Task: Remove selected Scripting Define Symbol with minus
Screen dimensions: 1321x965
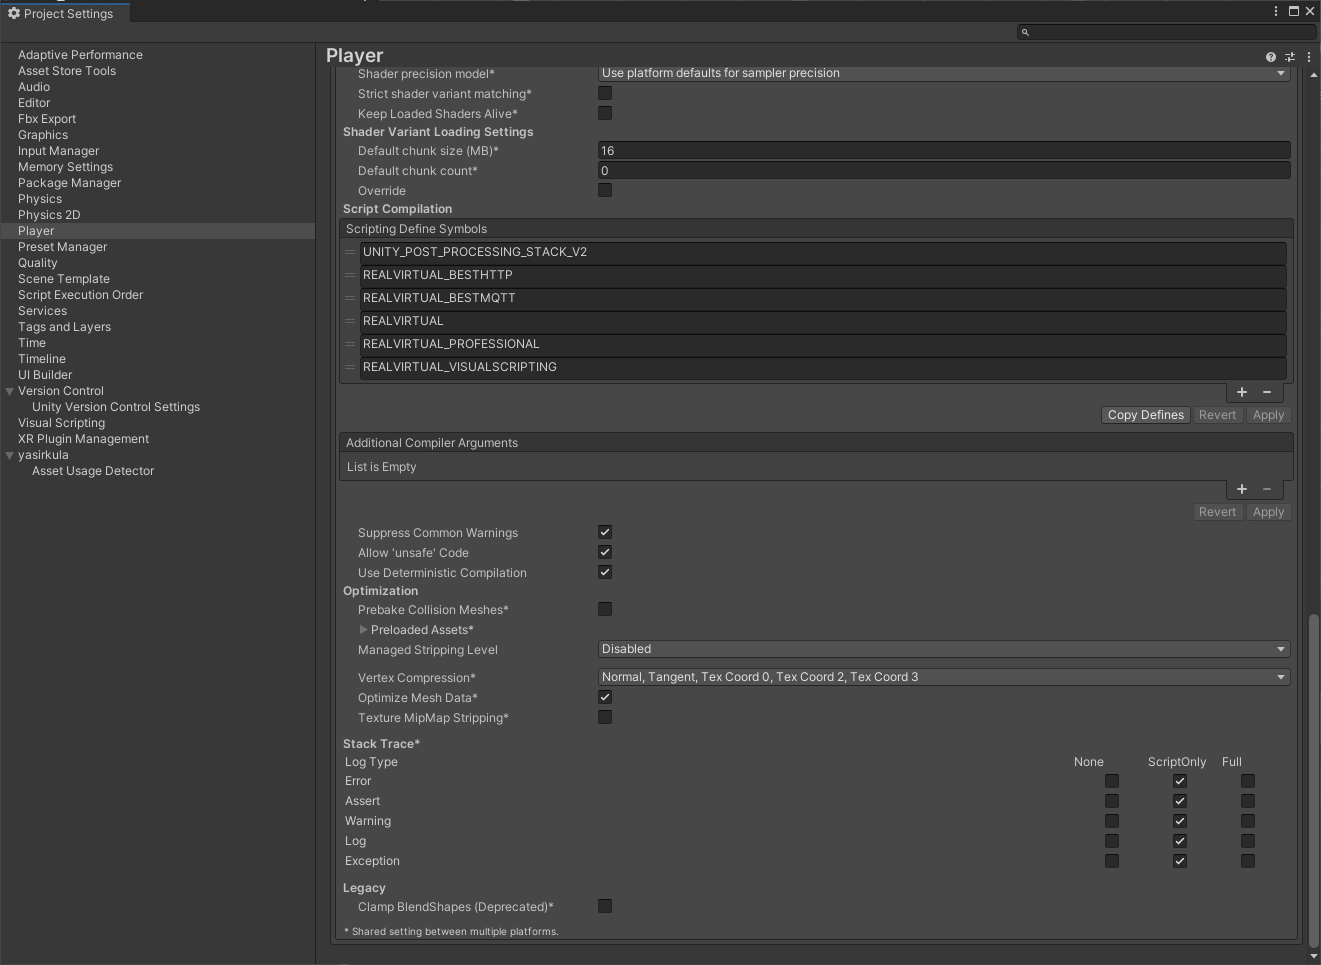Action: point(1267,392)
